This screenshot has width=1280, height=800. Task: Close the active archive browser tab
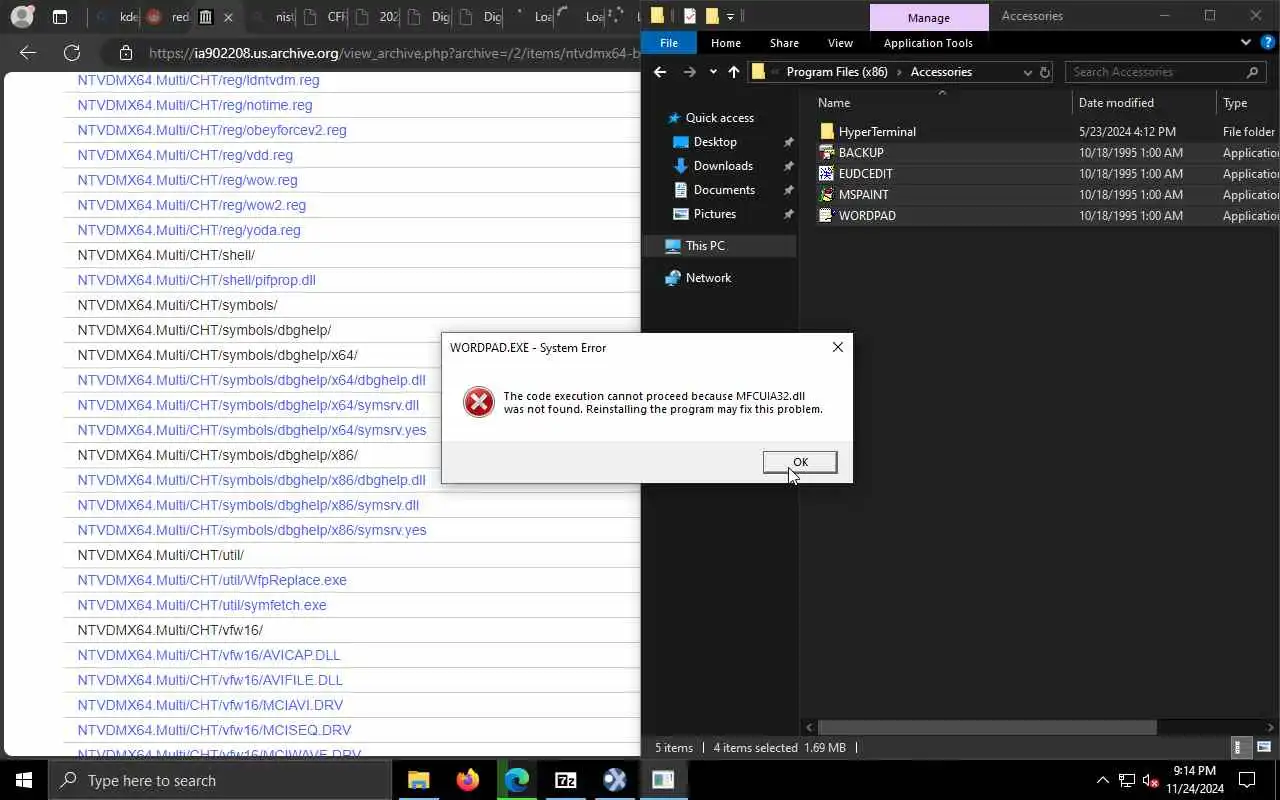click(229, 17)
